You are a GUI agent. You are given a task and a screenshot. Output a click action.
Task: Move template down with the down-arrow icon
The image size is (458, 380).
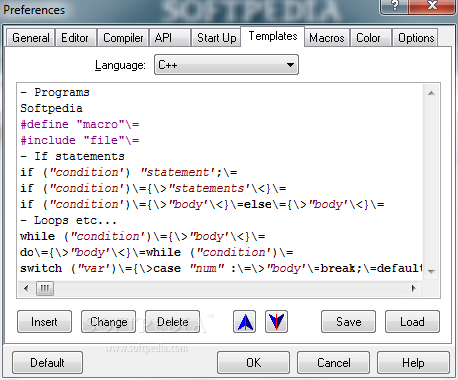pyautogui.click(x=276, y=322)
